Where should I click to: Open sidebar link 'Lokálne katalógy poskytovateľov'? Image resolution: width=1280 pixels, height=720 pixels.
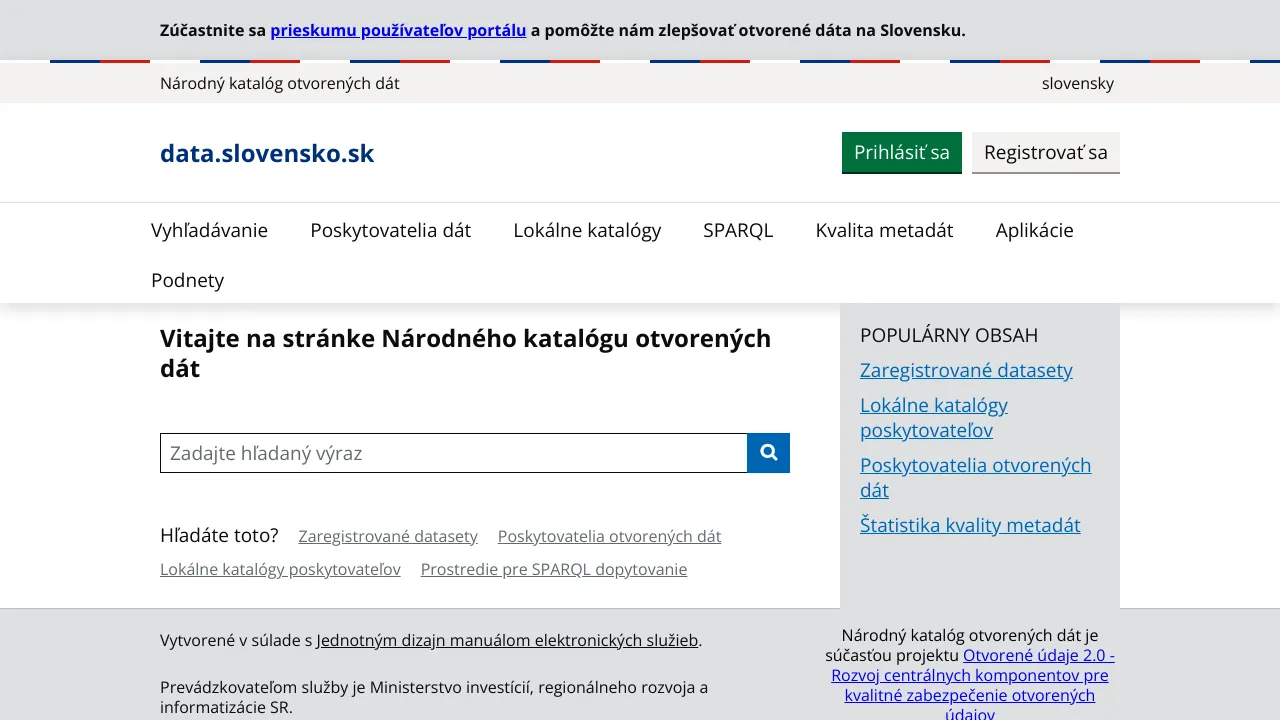click(934, 418)
